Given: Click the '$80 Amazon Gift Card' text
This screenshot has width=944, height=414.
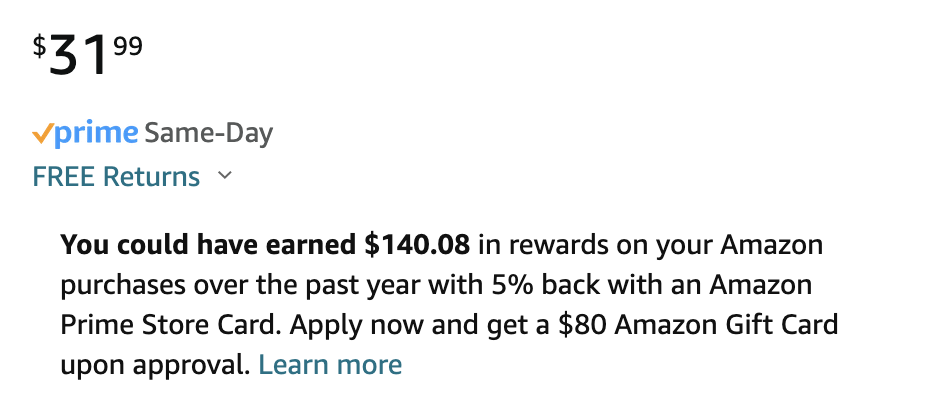Looking at the screenshot, I should coord(698,325).
